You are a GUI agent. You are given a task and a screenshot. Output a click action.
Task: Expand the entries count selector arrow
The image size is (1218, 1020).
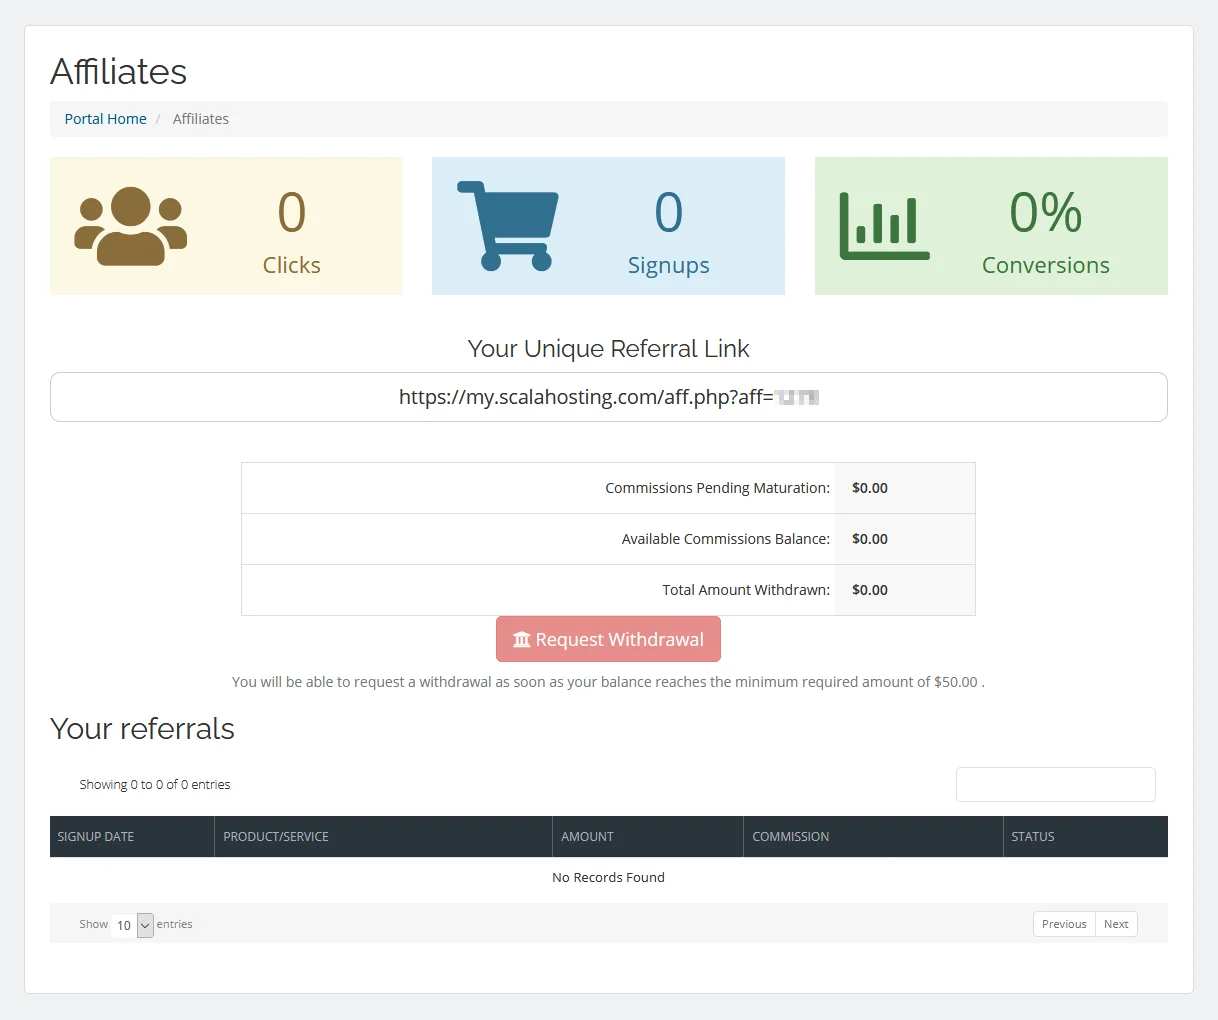144,925
